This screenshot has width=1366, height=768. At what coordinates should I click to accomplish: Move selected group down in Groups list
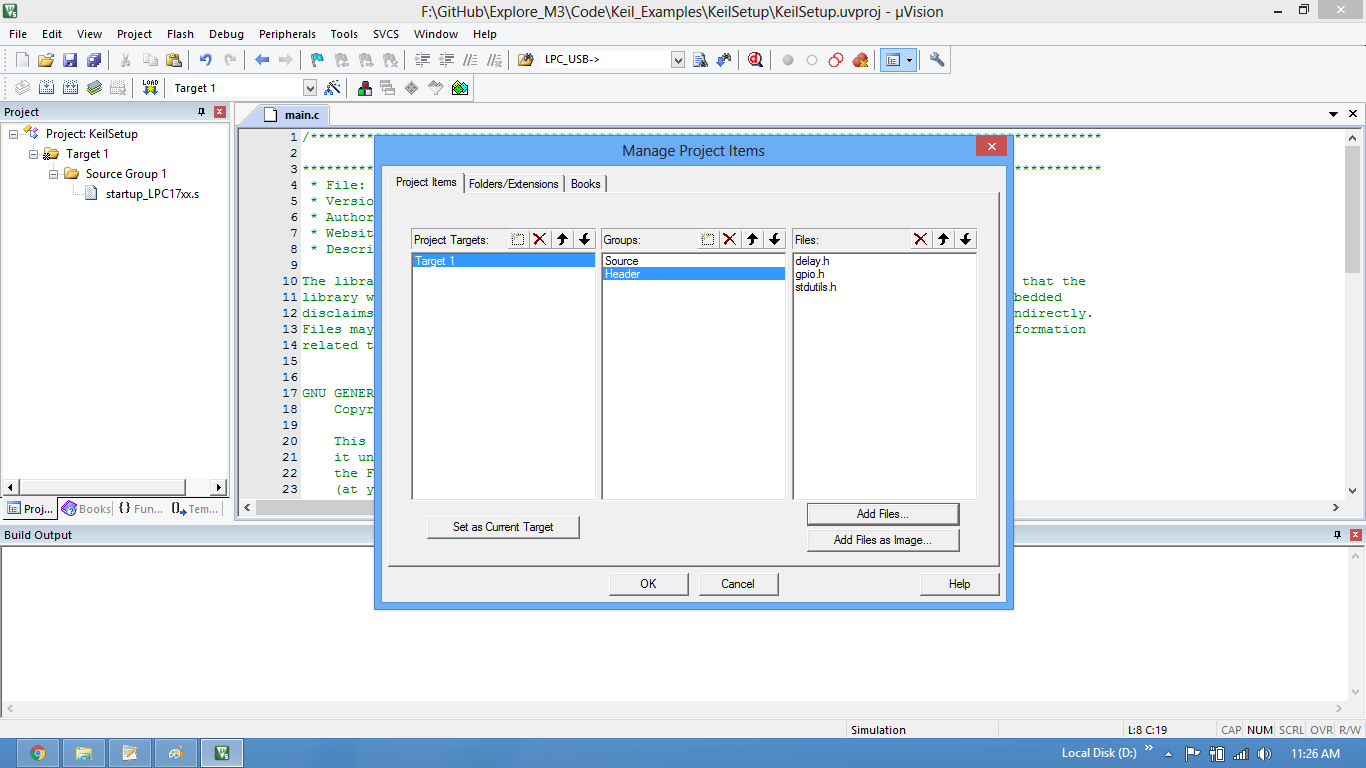774,240
